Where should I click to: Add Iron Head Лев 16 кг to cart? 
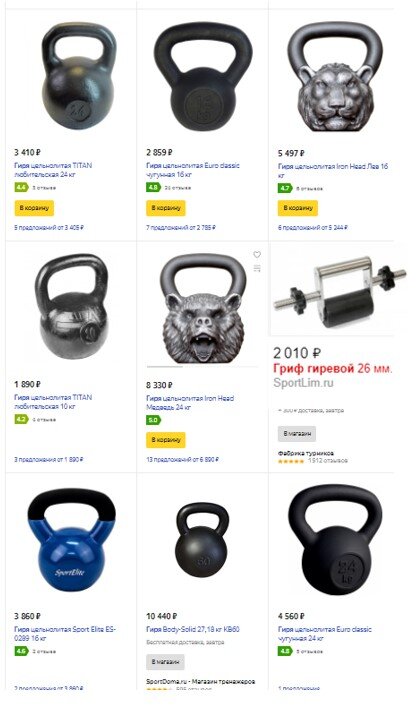(x=297, y=208)
